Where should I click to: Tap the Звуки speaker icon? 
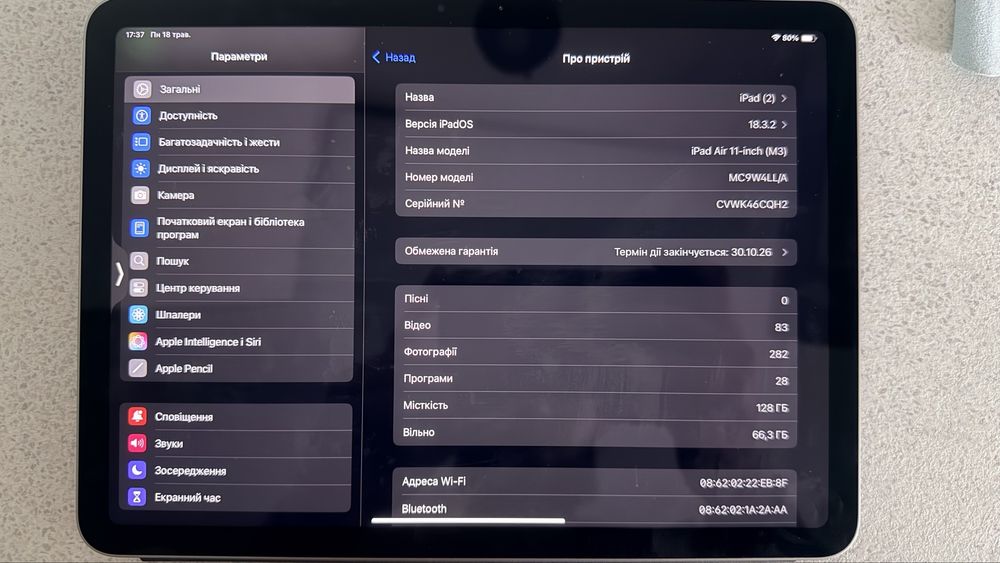coord(137,443)
